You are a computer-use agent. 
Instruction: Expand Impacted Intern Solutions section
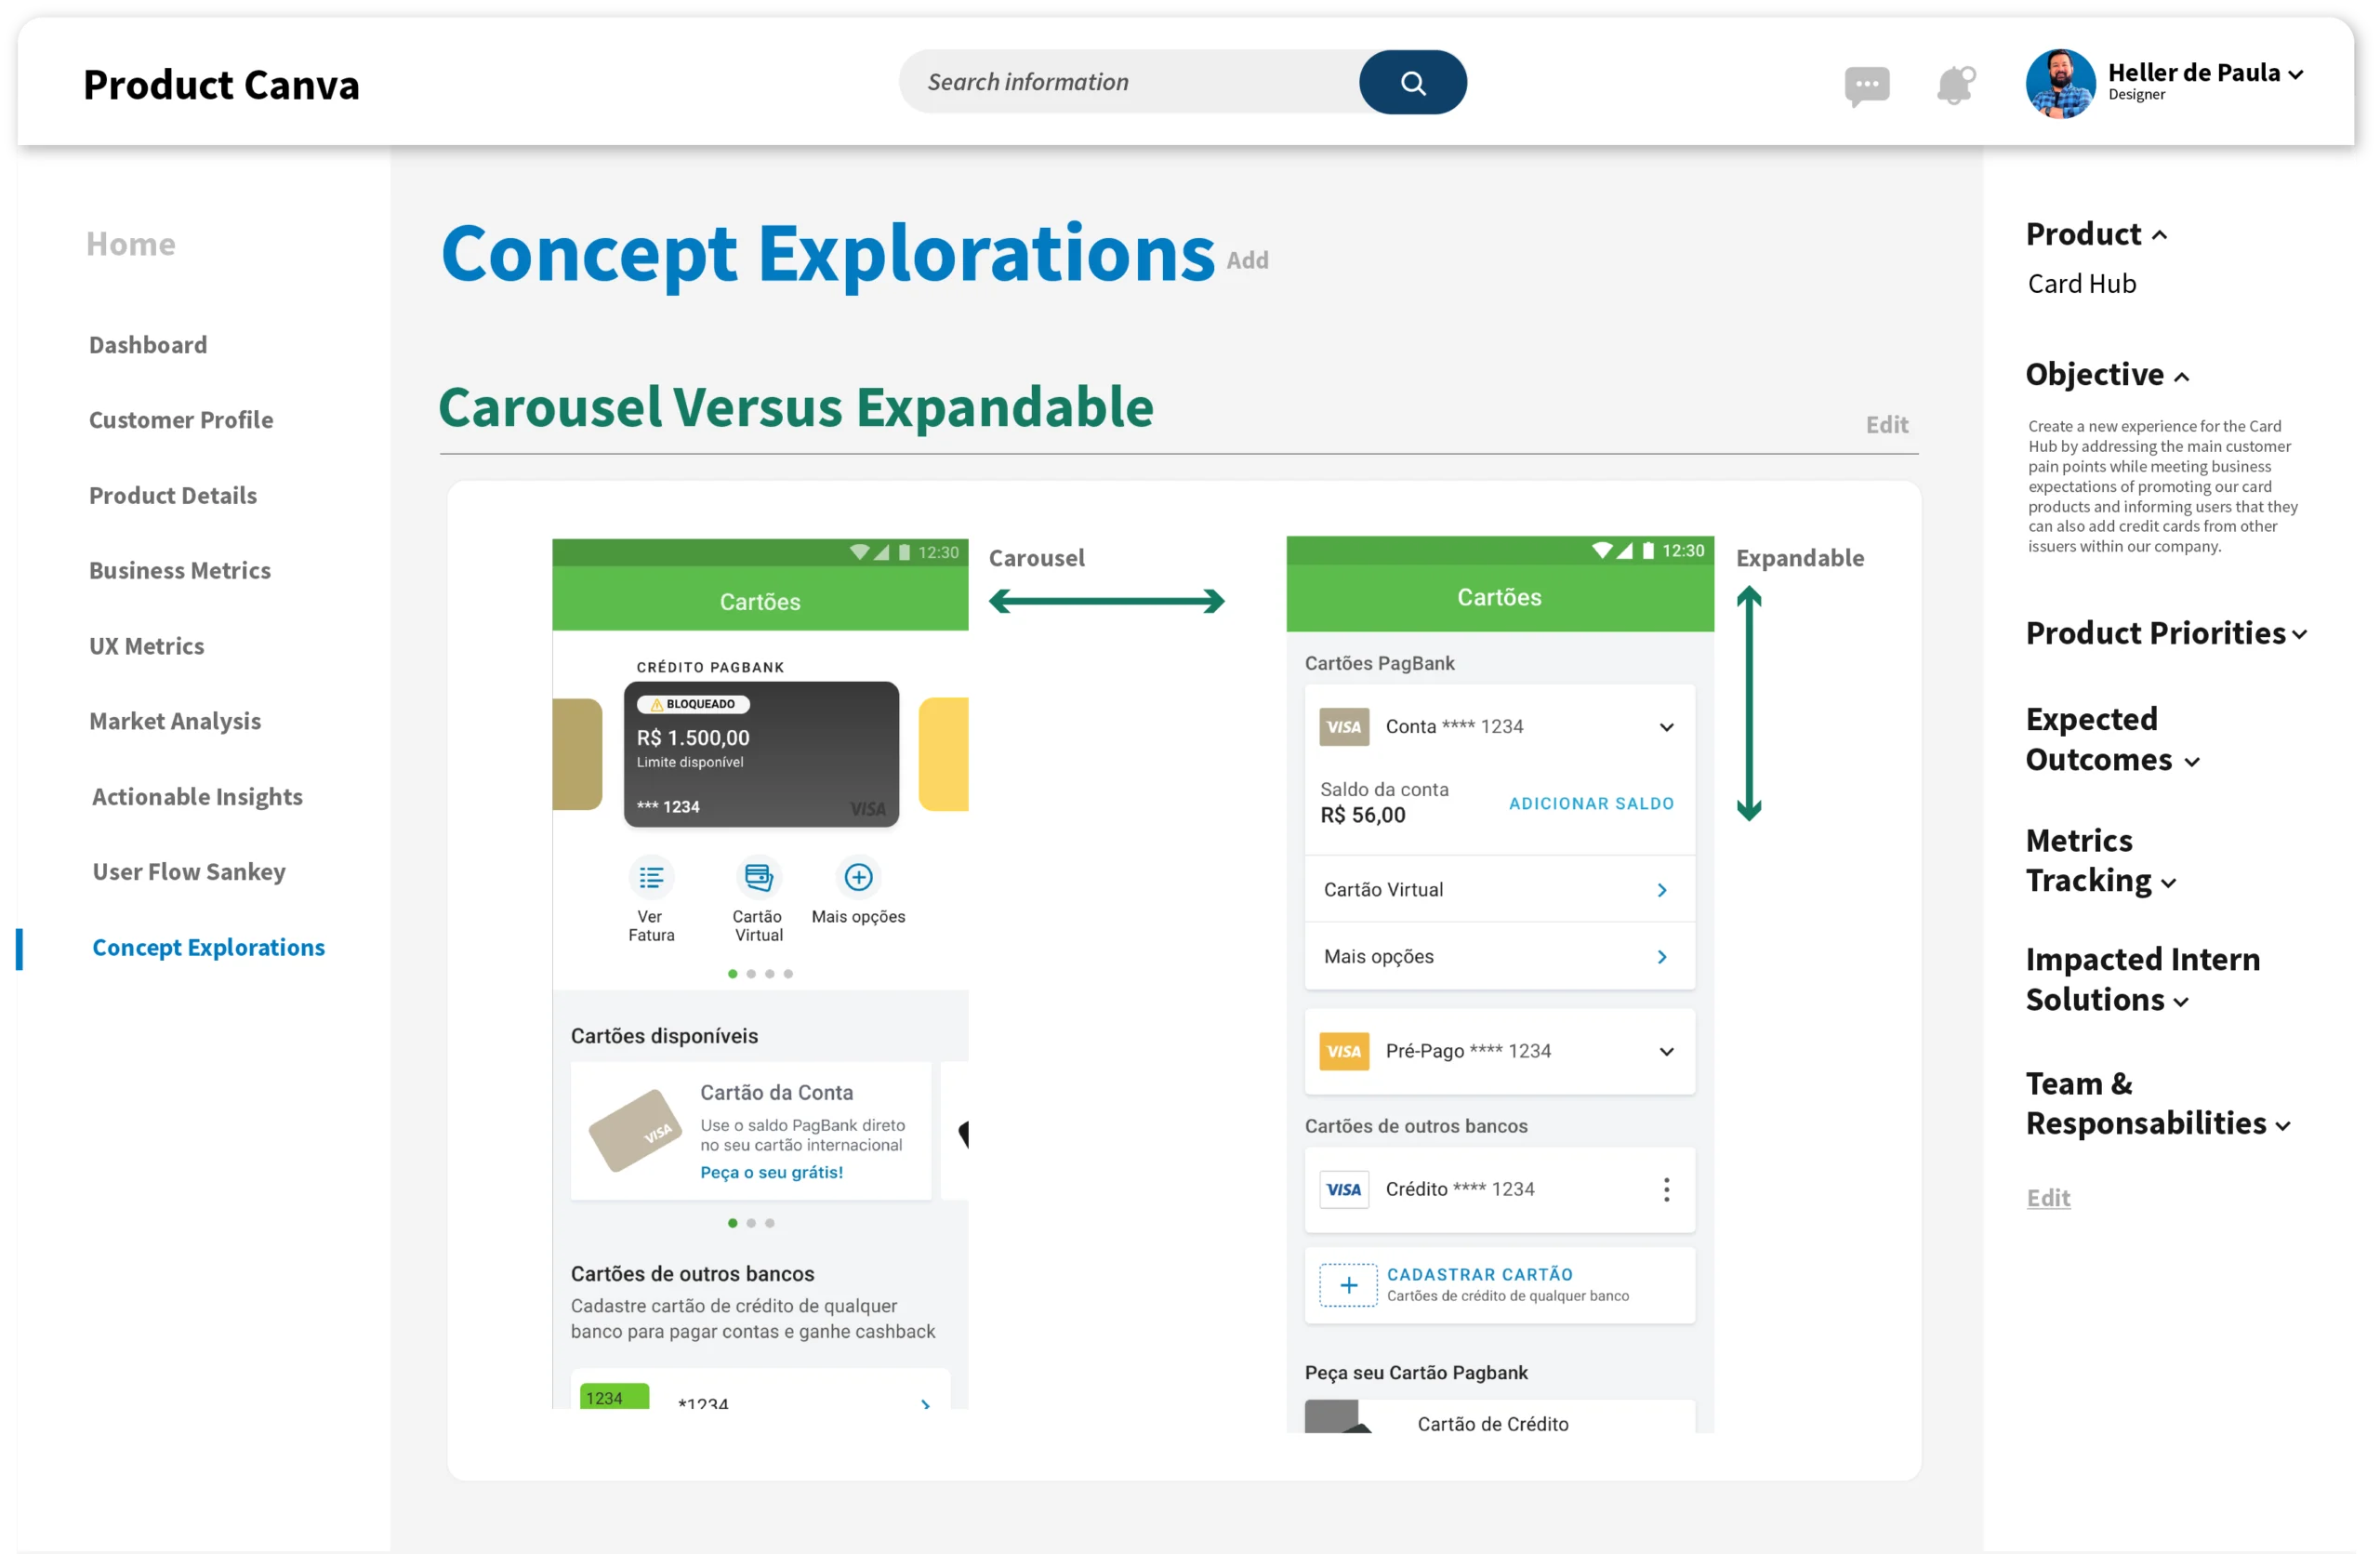(2180, 1002)
